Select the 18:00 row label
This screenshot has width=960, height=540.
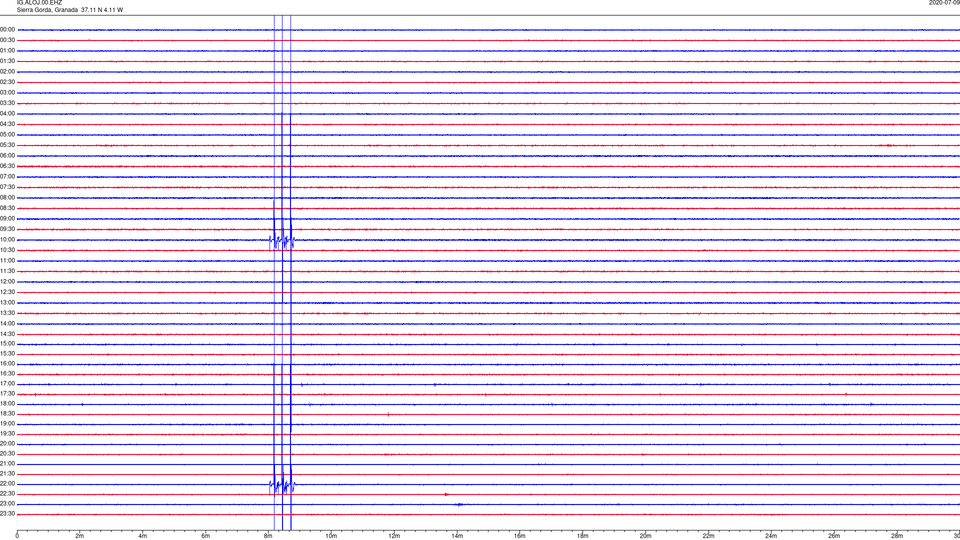coord(7,404)
